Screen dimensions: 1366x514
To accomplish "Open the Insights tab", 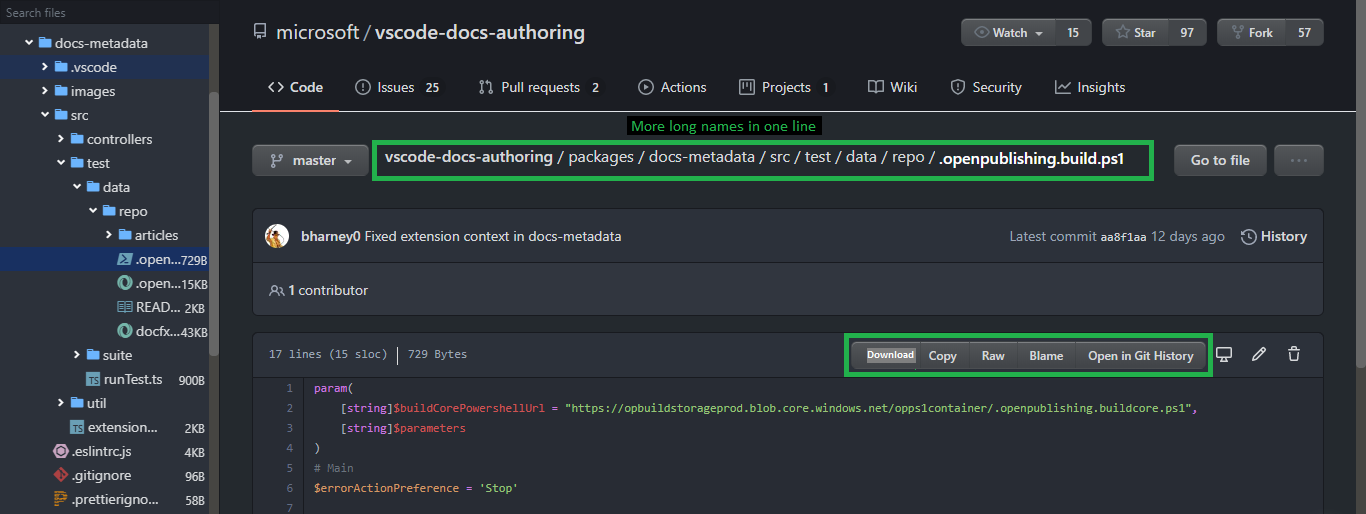I will coord(1090,87).
